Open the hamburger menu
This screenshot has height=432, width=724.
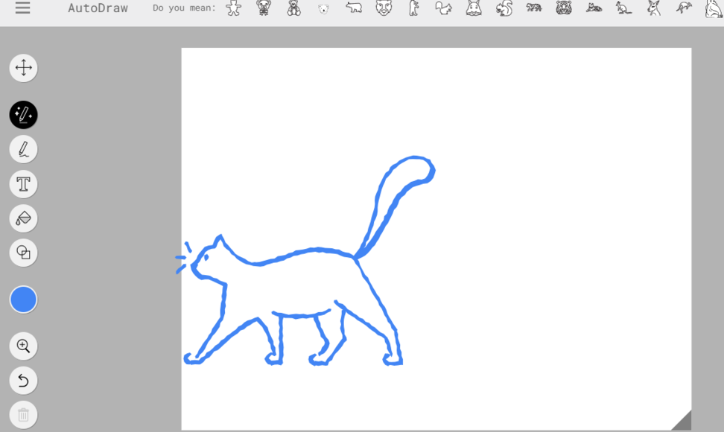tap(23, 8)
